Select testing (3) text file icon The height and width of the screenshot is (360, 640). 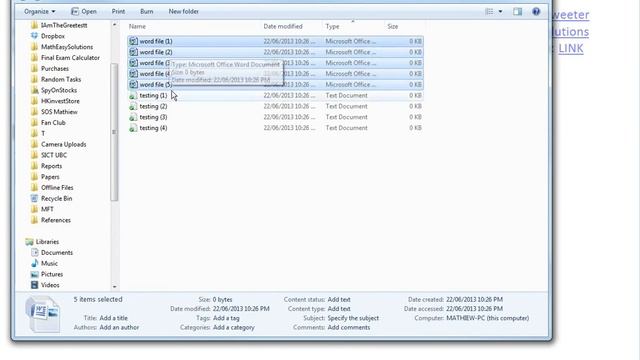pos(133,117)
